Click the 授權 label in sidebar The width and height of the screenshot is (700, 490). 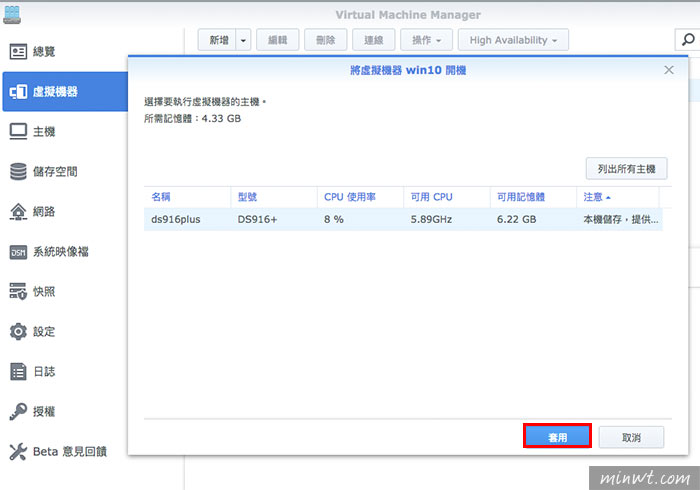(44, 411)
